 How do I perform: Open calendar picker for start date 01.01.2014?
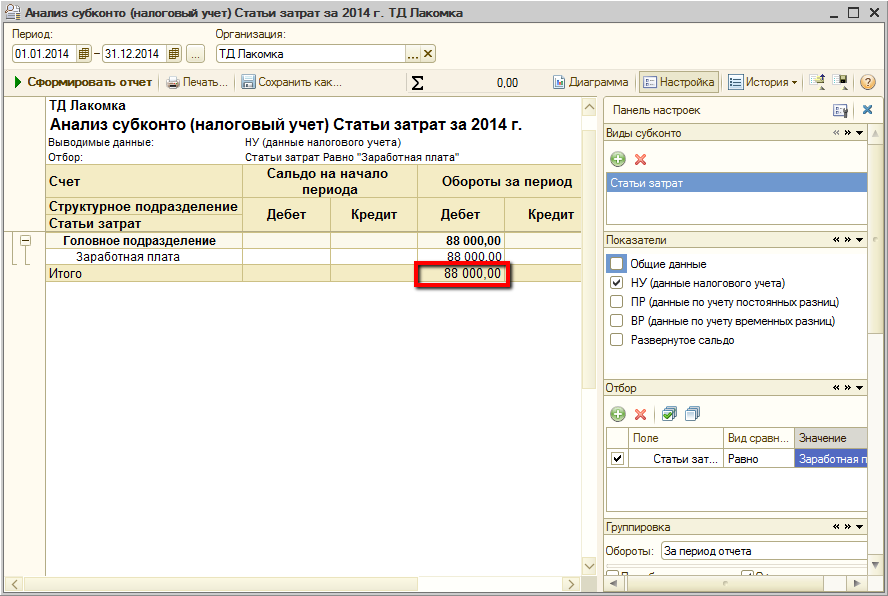click(x=83, y=54)
